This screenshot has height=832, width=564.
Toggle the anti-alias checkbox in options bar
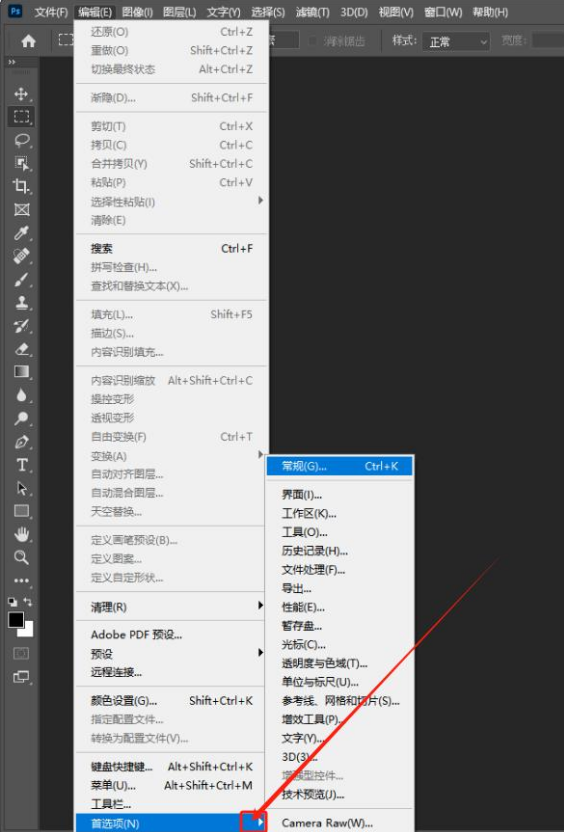click(313, 41)
